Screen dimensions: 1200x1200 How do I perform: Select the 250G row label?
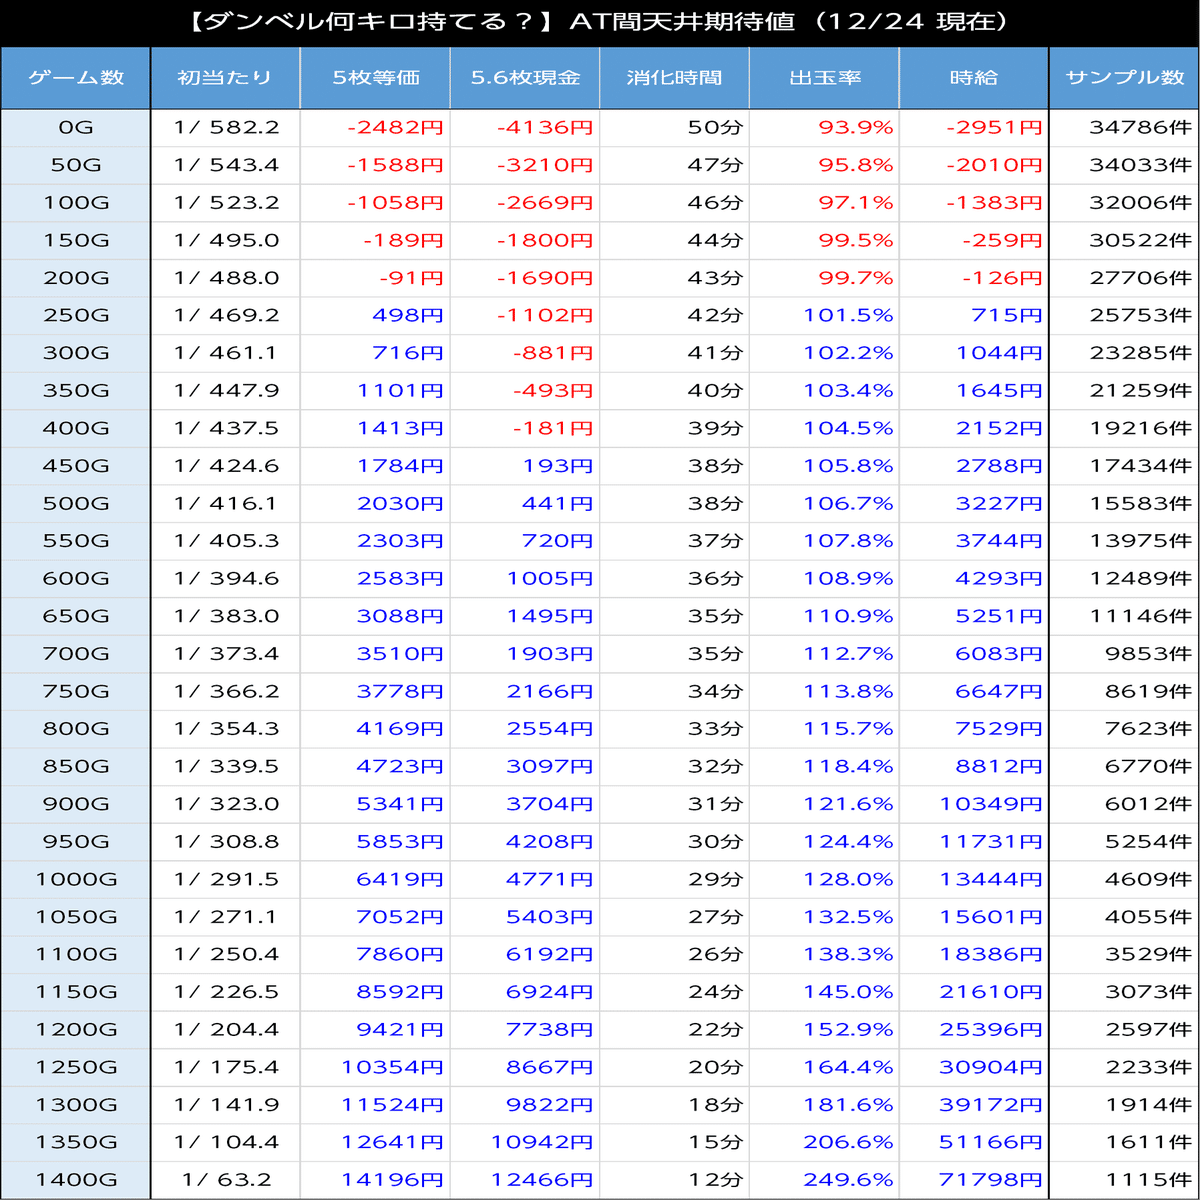(x=76, y=316)
